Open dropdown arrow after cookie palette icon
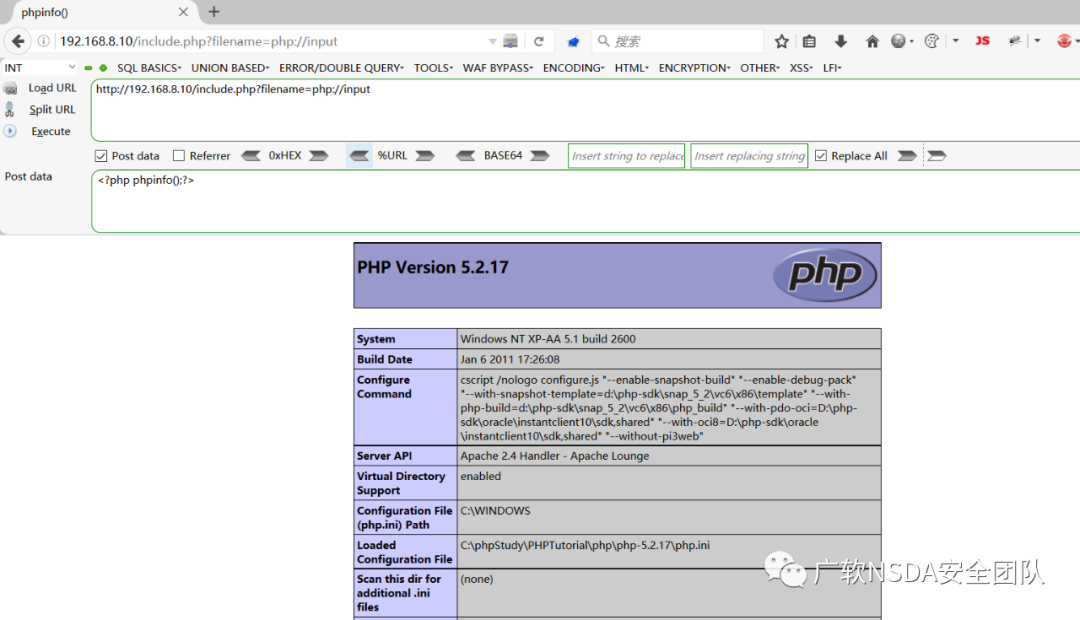The image size is (1080, 620). coord(955,41)
